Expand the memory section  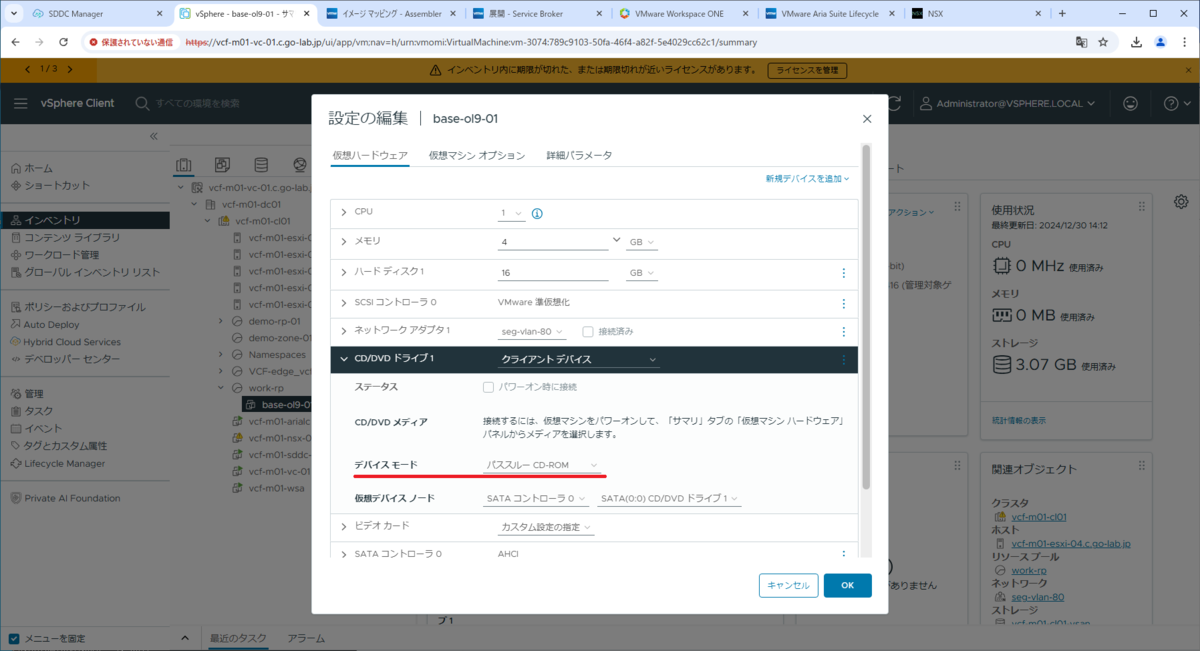(x=344, y=242)
